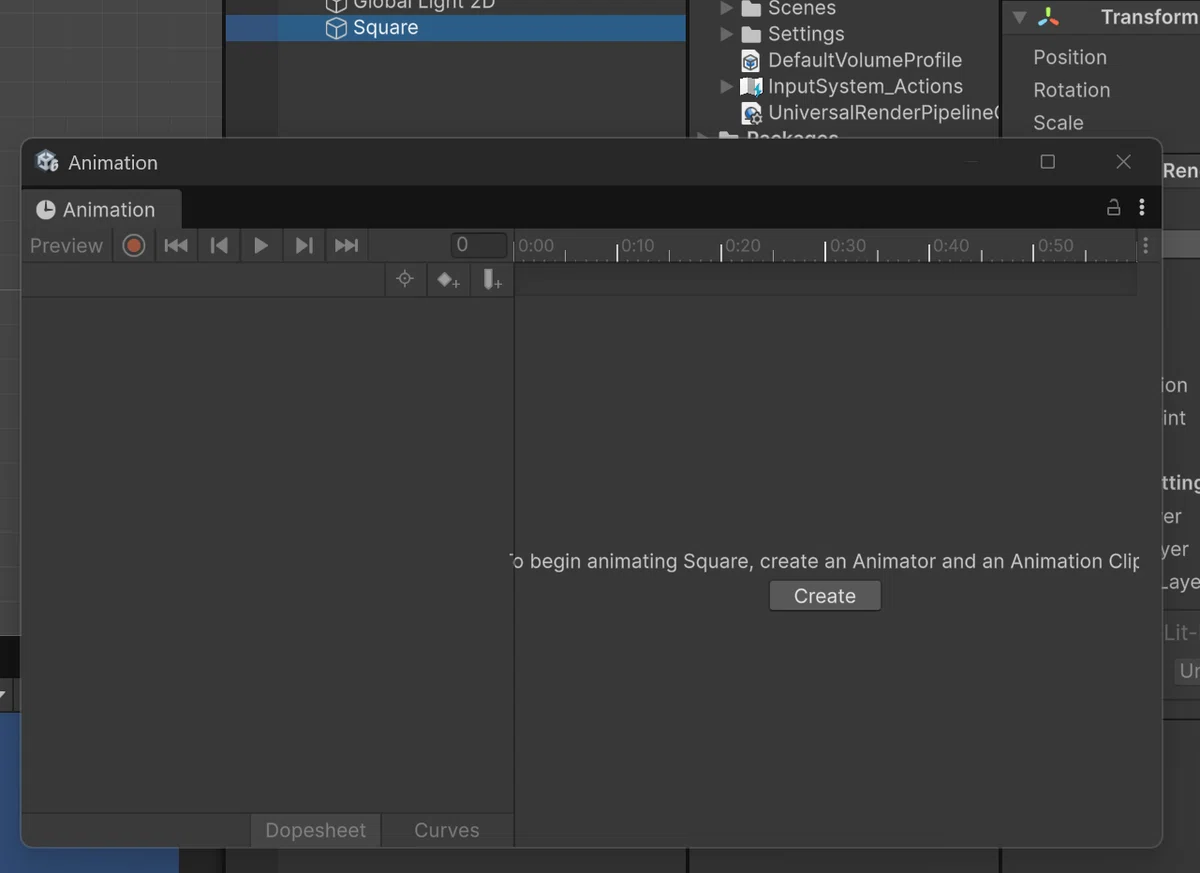Open the Animation tab options menu
This screenshot has height=873, width=1200.
pos(1142,208)
